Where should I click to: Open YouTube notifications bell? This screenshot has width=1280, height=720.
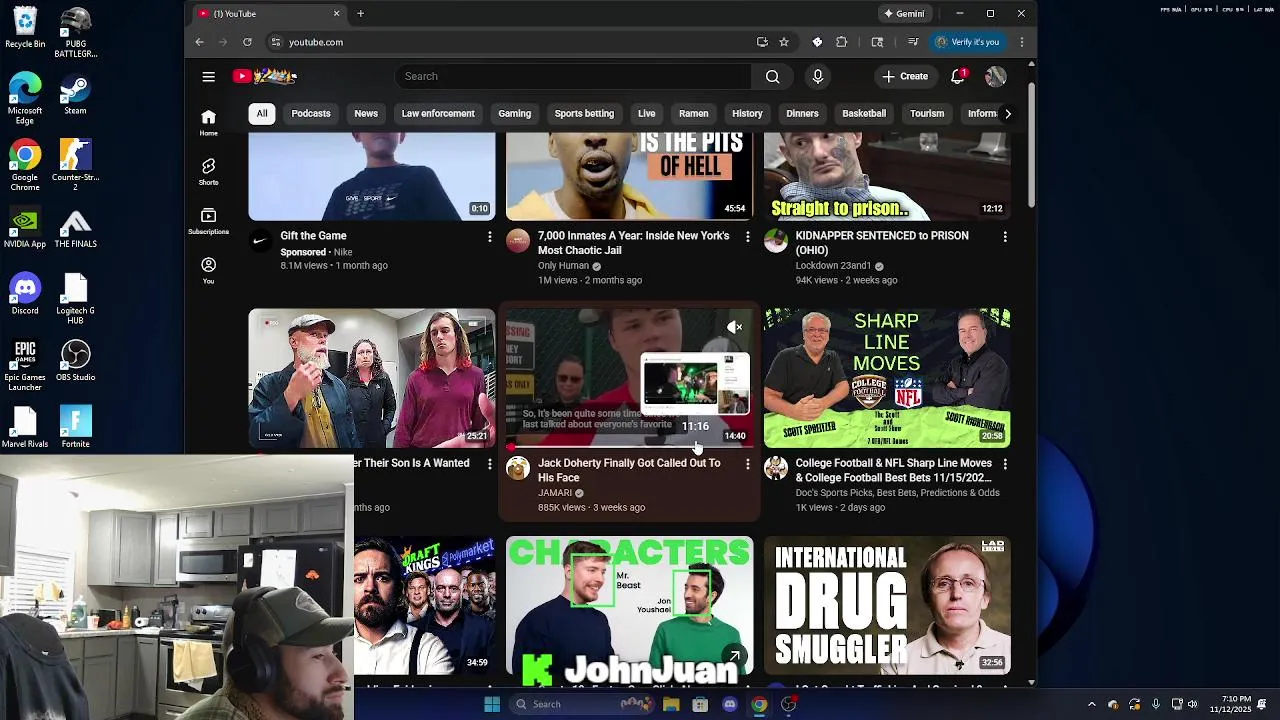(957, 76)
